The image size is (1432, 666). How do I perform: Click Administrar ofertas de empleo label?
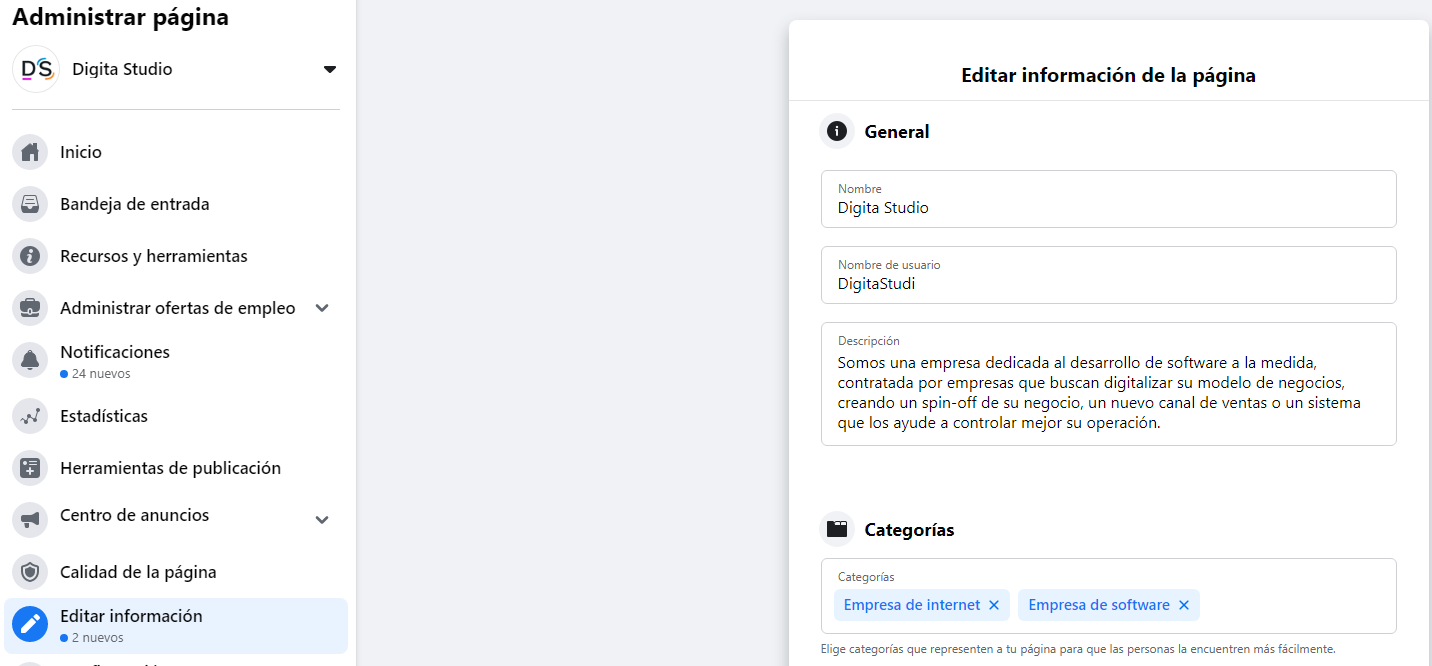178,308
